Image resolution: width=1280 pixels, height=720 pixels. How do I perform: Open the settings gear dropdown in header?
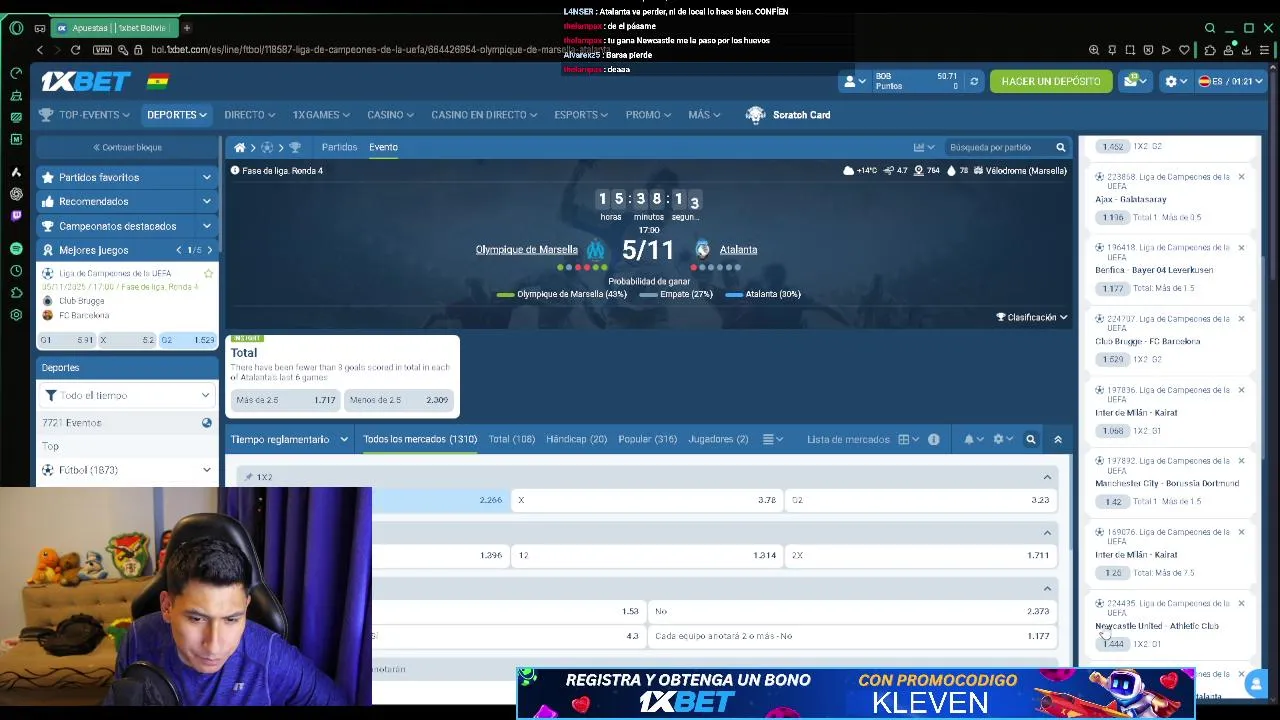[x=1175, y=81]
